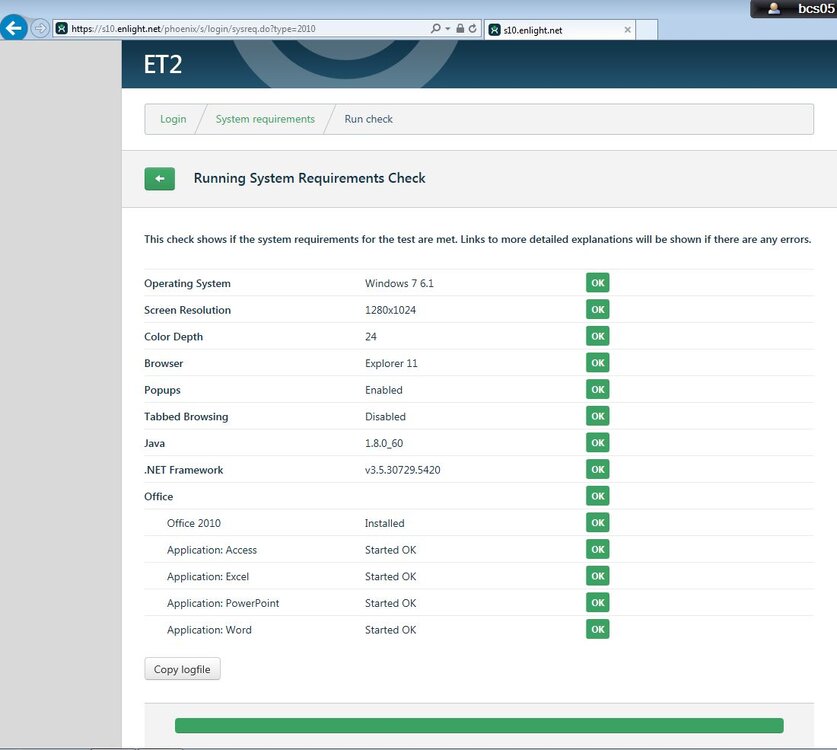Click the ET2 logo in the header
837x750 pixels.
163,65
